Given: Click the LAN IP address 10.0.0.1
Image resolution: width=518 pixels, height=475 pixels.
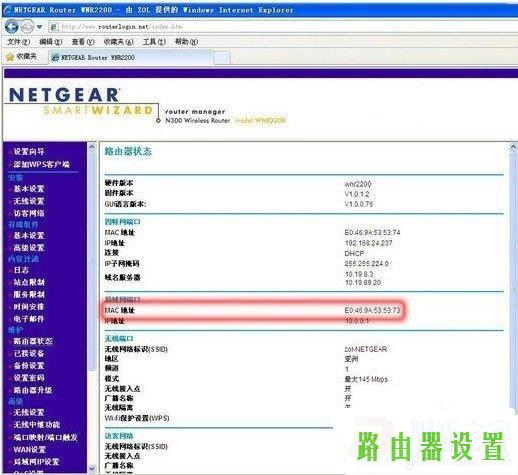Looking at the screenshot, I should [357, 321].
